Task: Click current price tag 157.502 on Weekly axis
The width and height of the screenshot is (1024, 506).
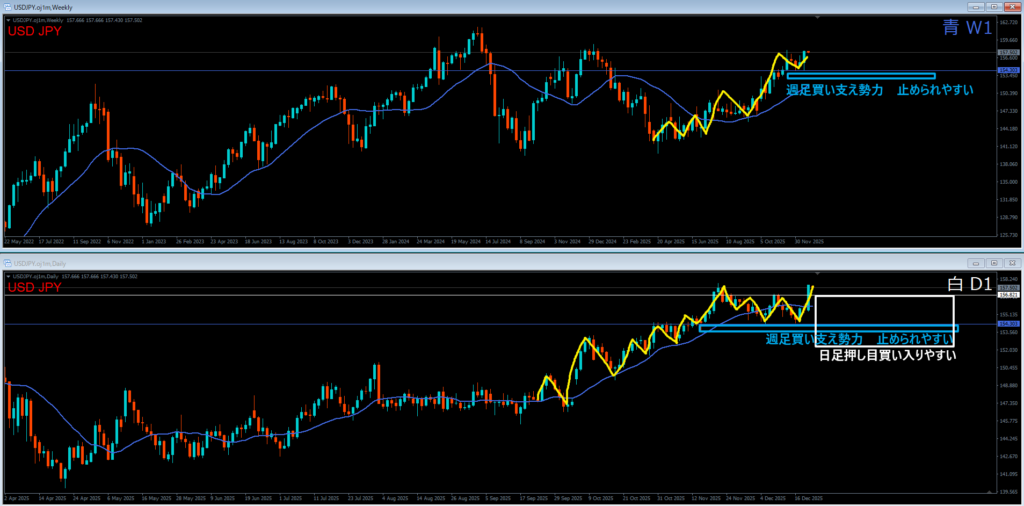Action: (1008, 53)
